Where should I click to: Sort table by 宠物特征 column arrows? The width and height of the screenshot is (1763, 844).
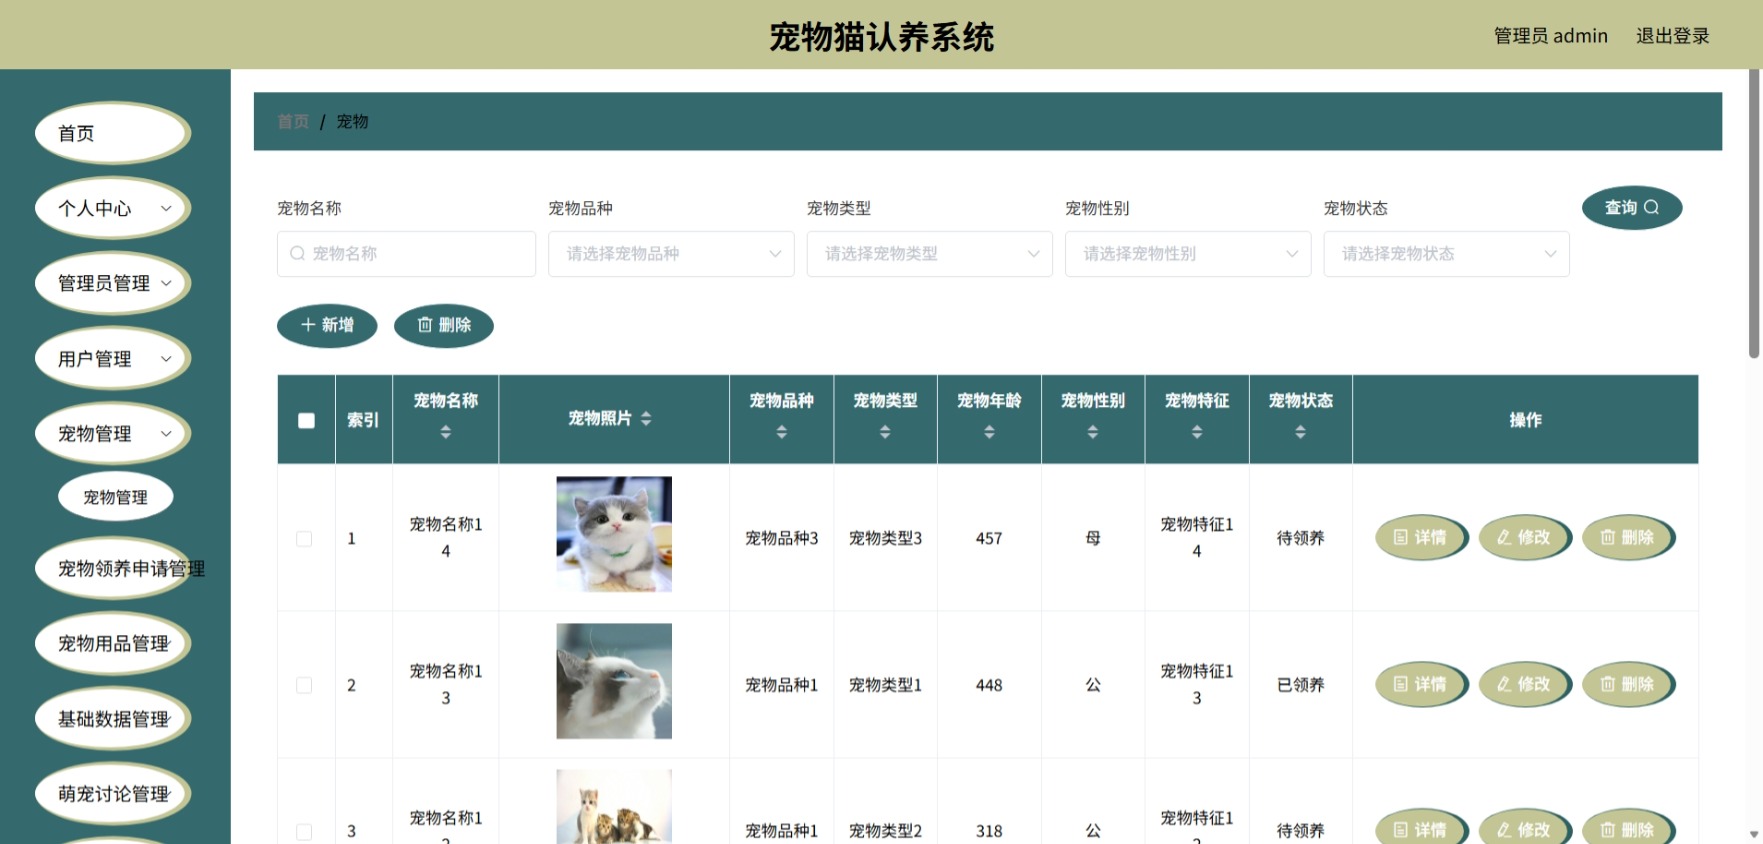click(1197, 432)
